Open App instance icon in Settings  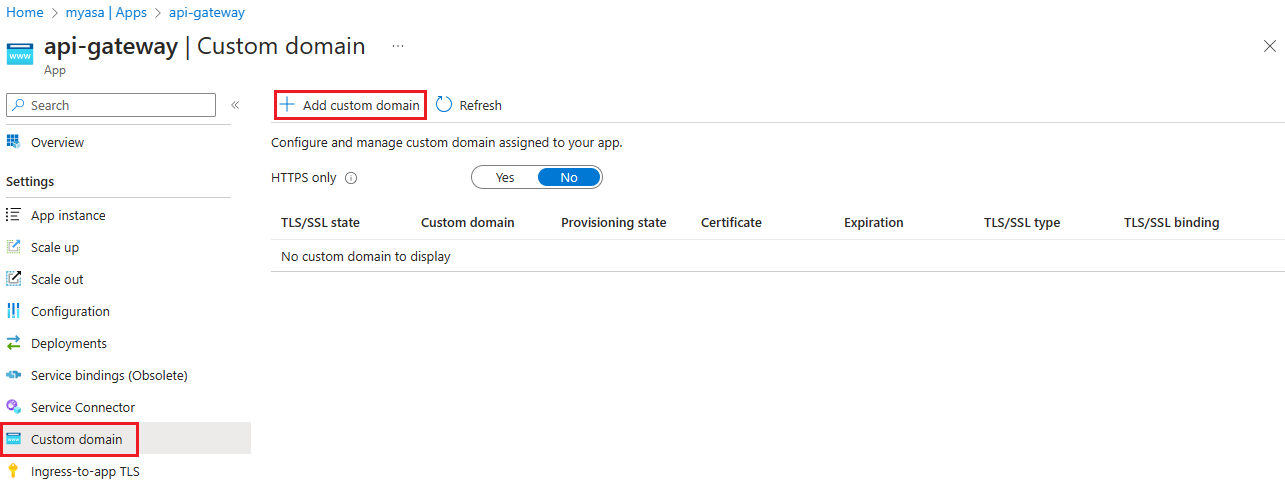pyautogui.click(x=13, y=215)
